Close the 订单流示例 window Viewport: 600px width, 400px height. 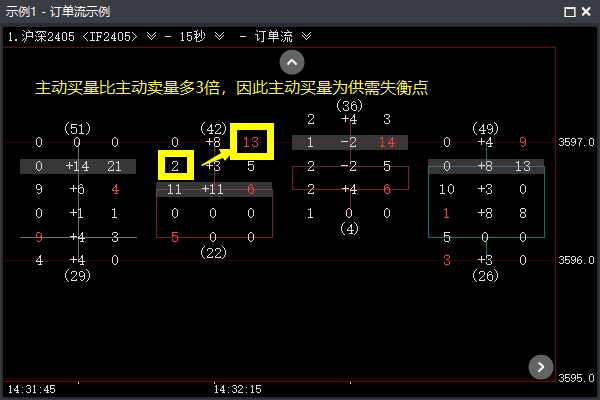[x=587, y=11]
